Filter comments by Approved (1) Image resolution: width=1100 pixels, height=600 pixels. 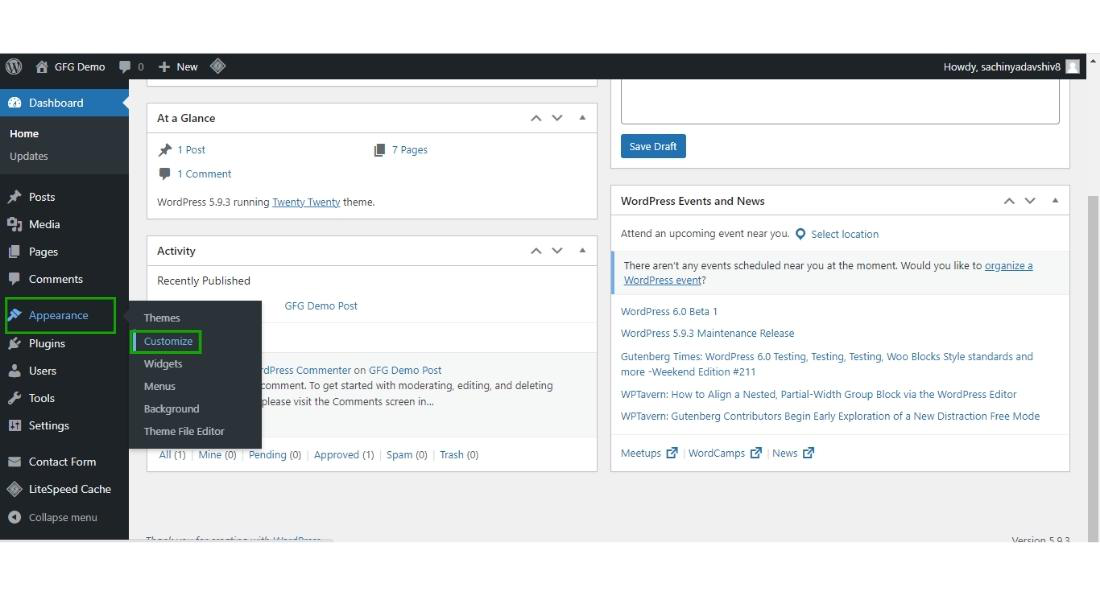click(x=344, y=455)
